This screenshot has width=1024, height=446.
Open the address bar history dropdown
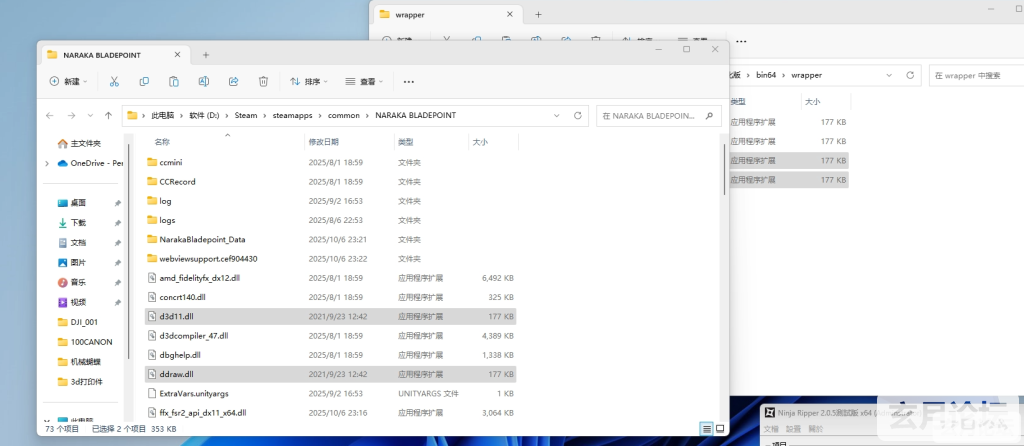557,115
